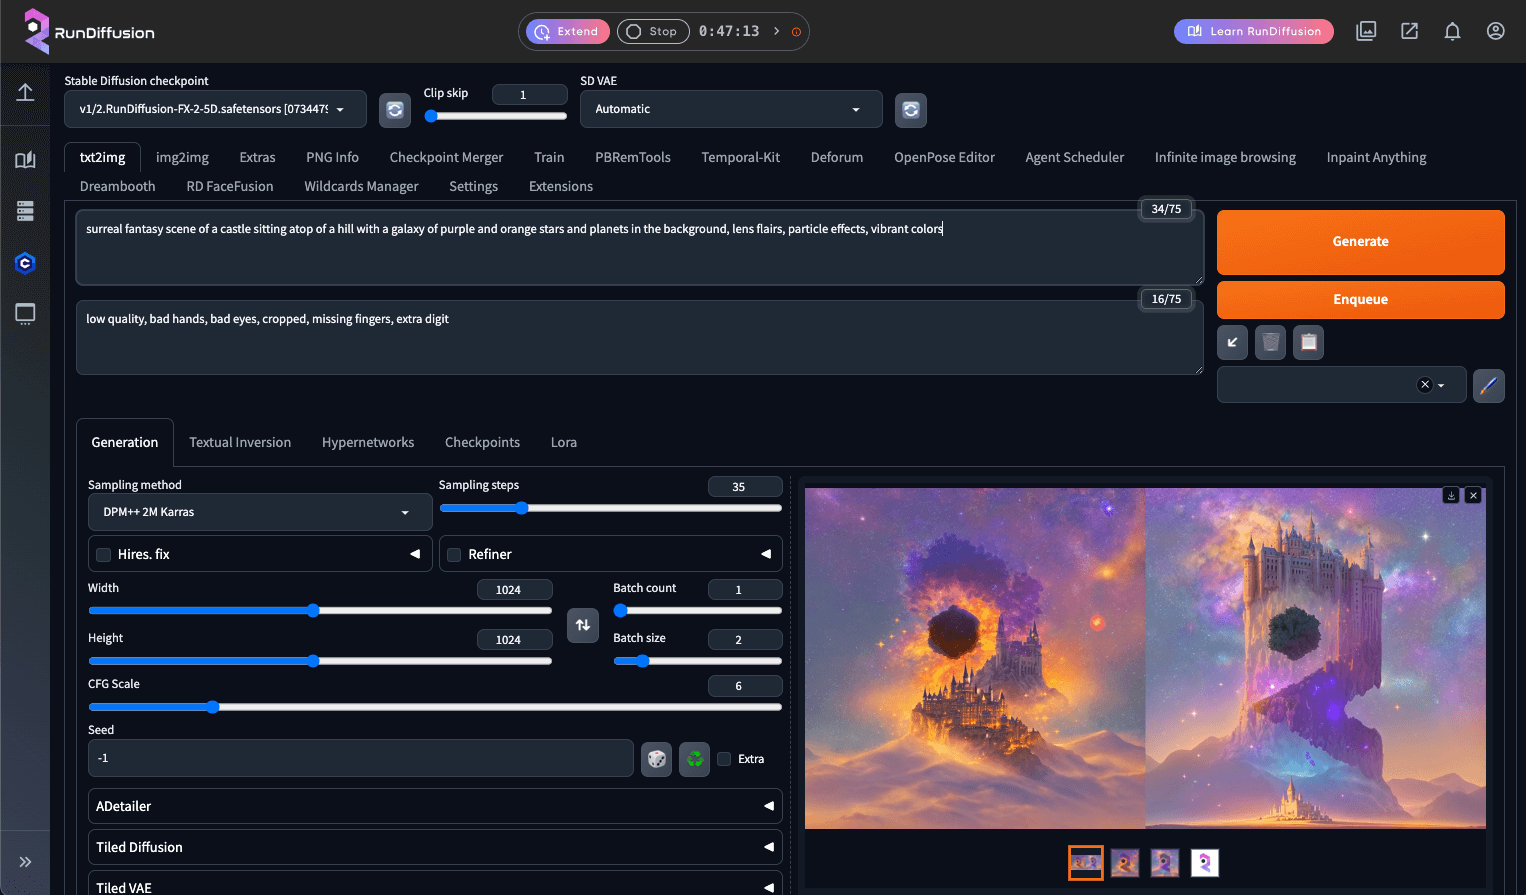Download the generated image preview
Screen dimensions: 1526x895
[1451, 496]
